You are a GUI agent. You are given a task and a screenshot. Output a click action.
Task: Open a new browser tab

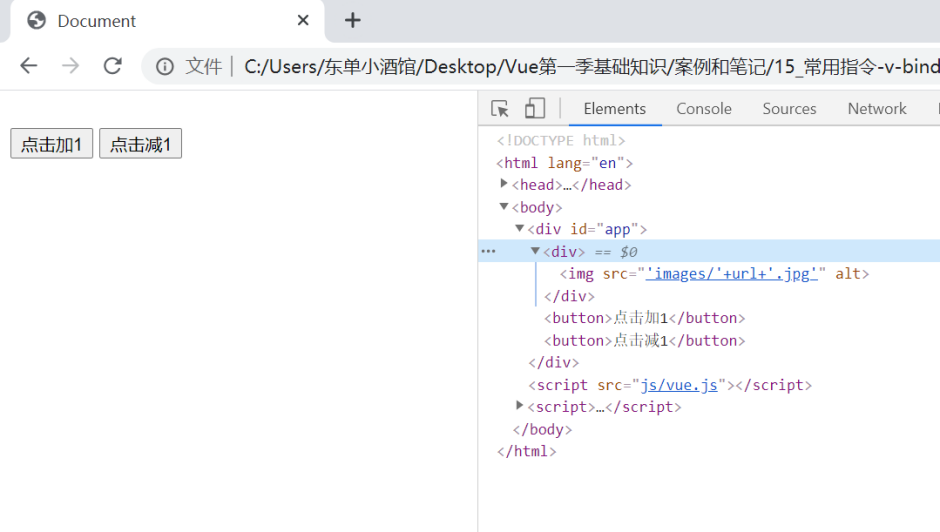352,20
